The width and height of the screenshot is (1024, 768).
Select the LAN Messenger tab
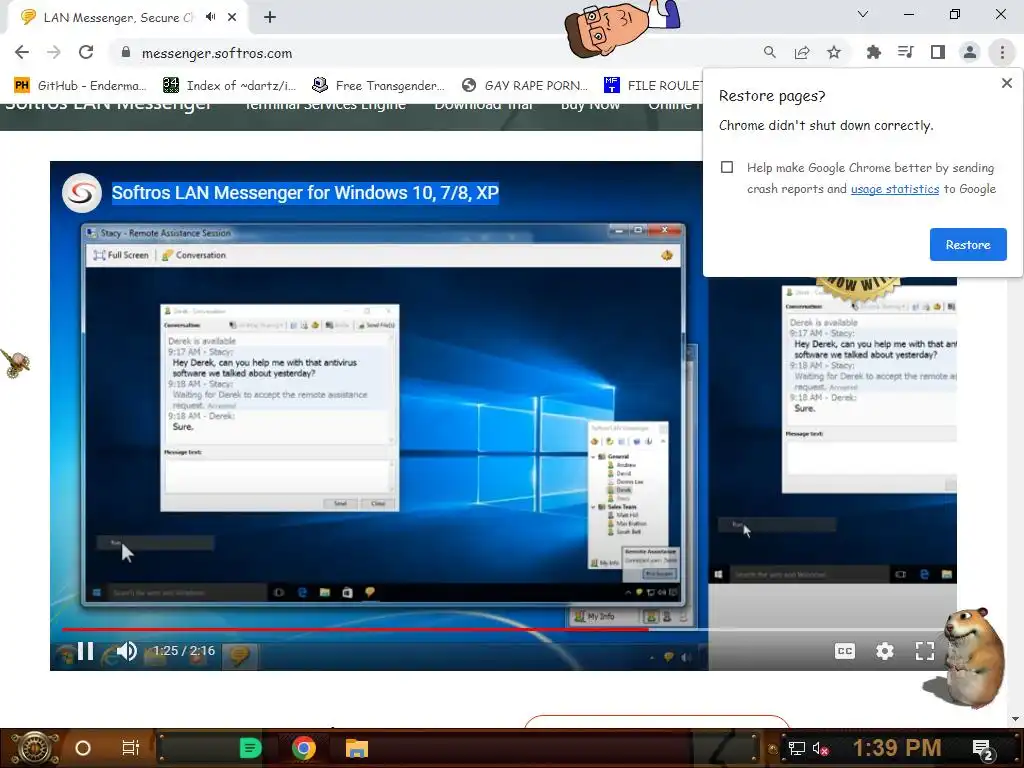pos(118,18)
